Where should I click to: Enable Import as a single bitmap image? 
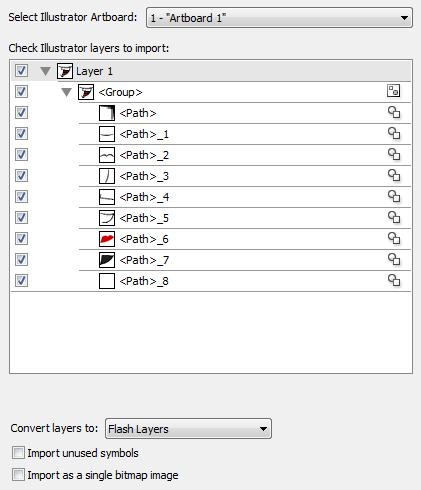coord(18,474)
